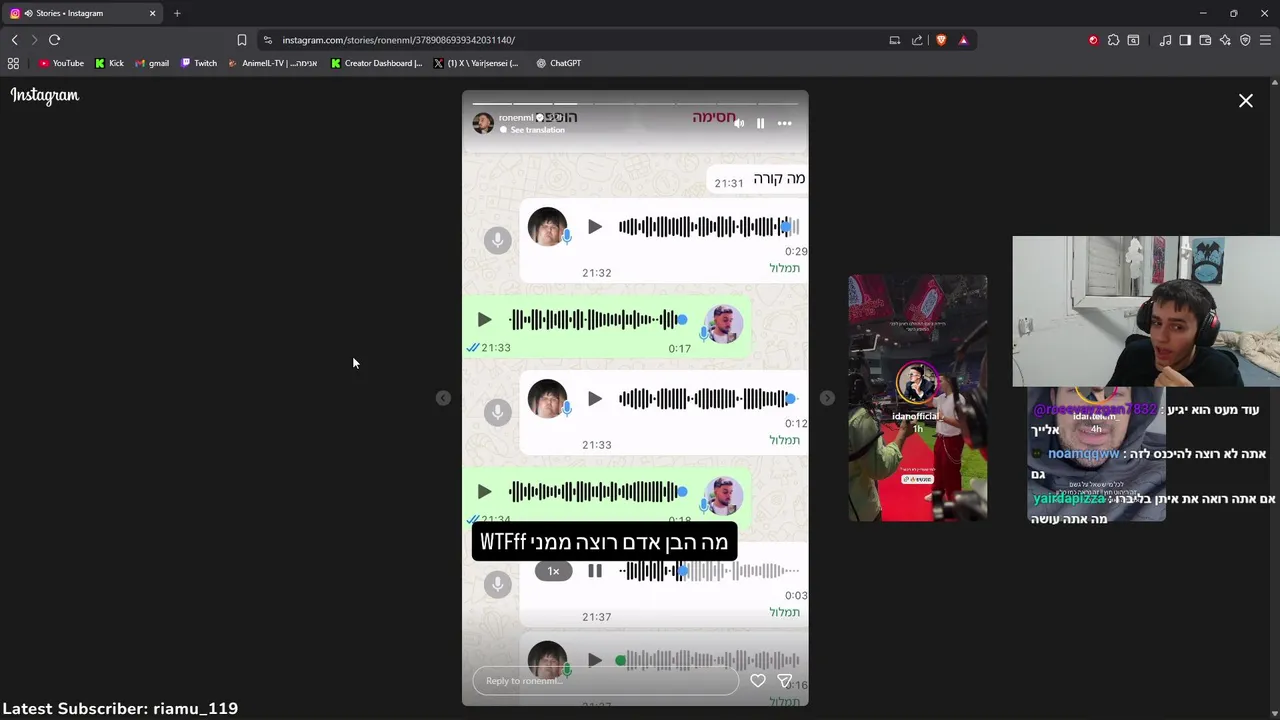Screen dimensions: 1280x720
Task: Mute the story audio
Action: [739, 123]
